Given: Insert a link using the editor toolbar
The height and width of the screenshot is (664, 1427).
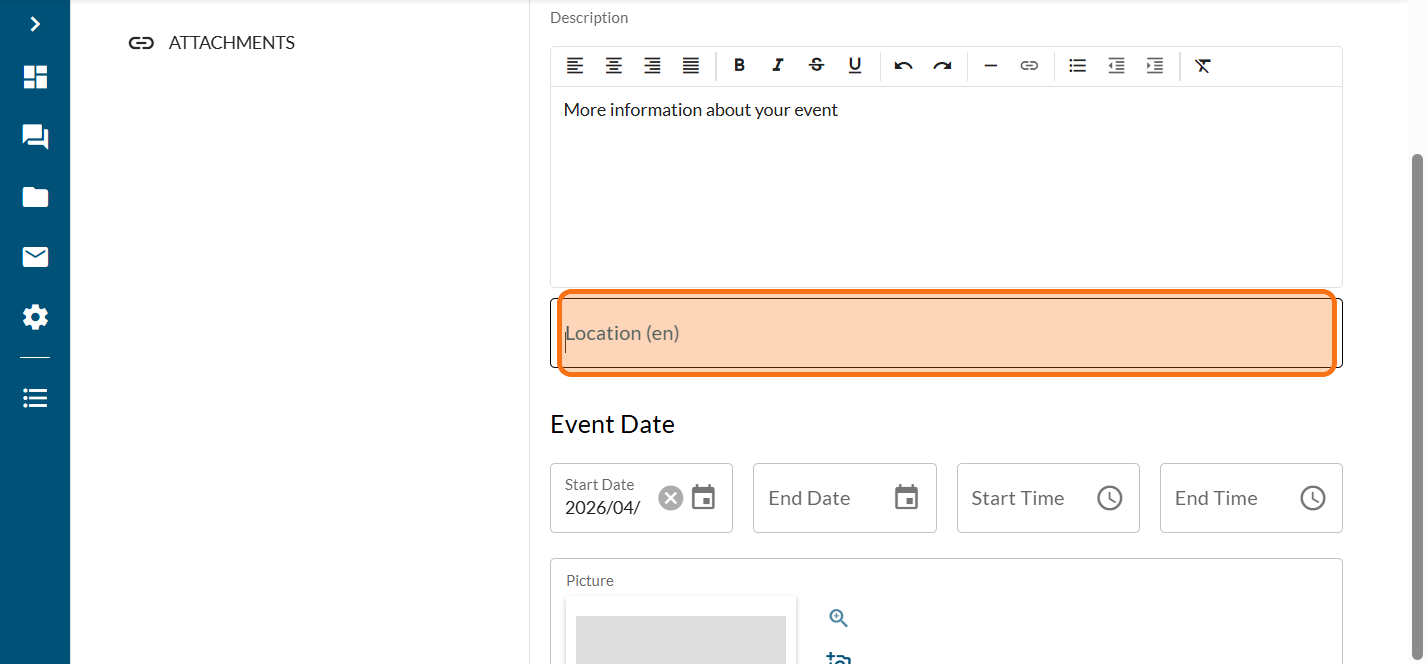Looking at the screenshot, I should [1029, 66].
